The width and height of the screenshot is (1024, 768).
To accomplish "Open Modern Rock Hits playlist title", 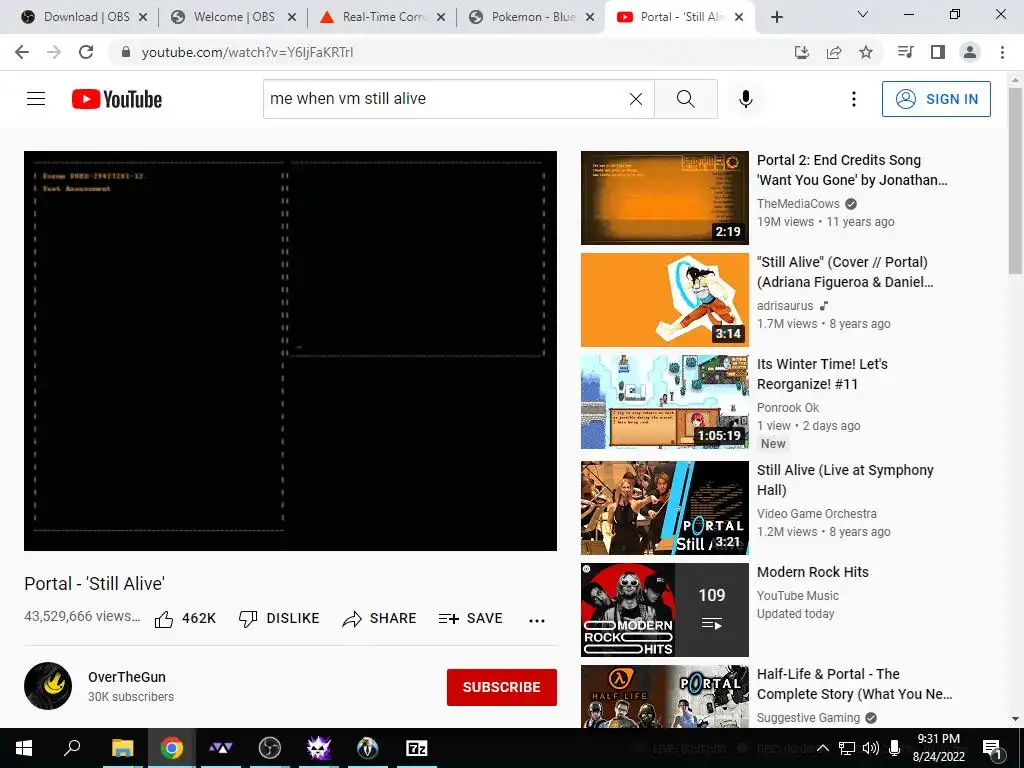I will pos(812,572).
